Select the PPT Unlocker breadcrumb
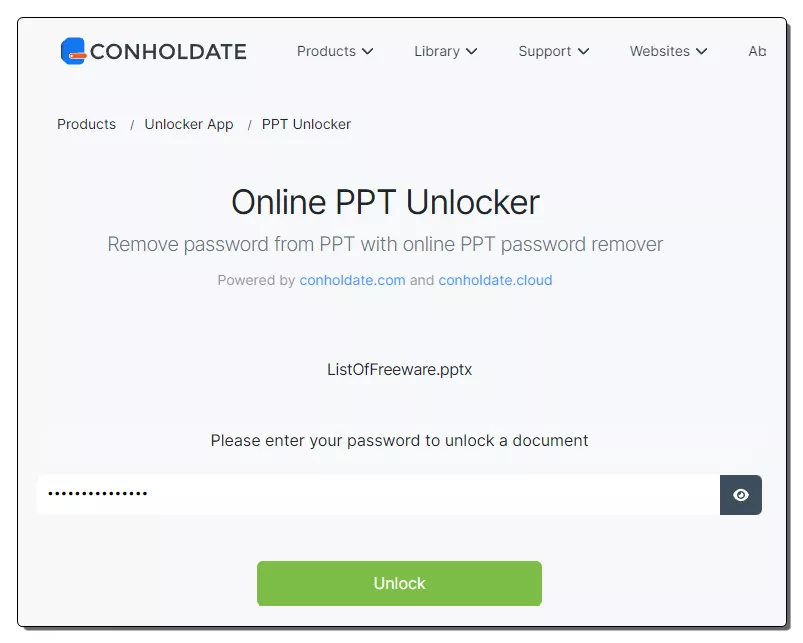Image resolution: width=803 pixels, height=643 pixels. [306, 124]
